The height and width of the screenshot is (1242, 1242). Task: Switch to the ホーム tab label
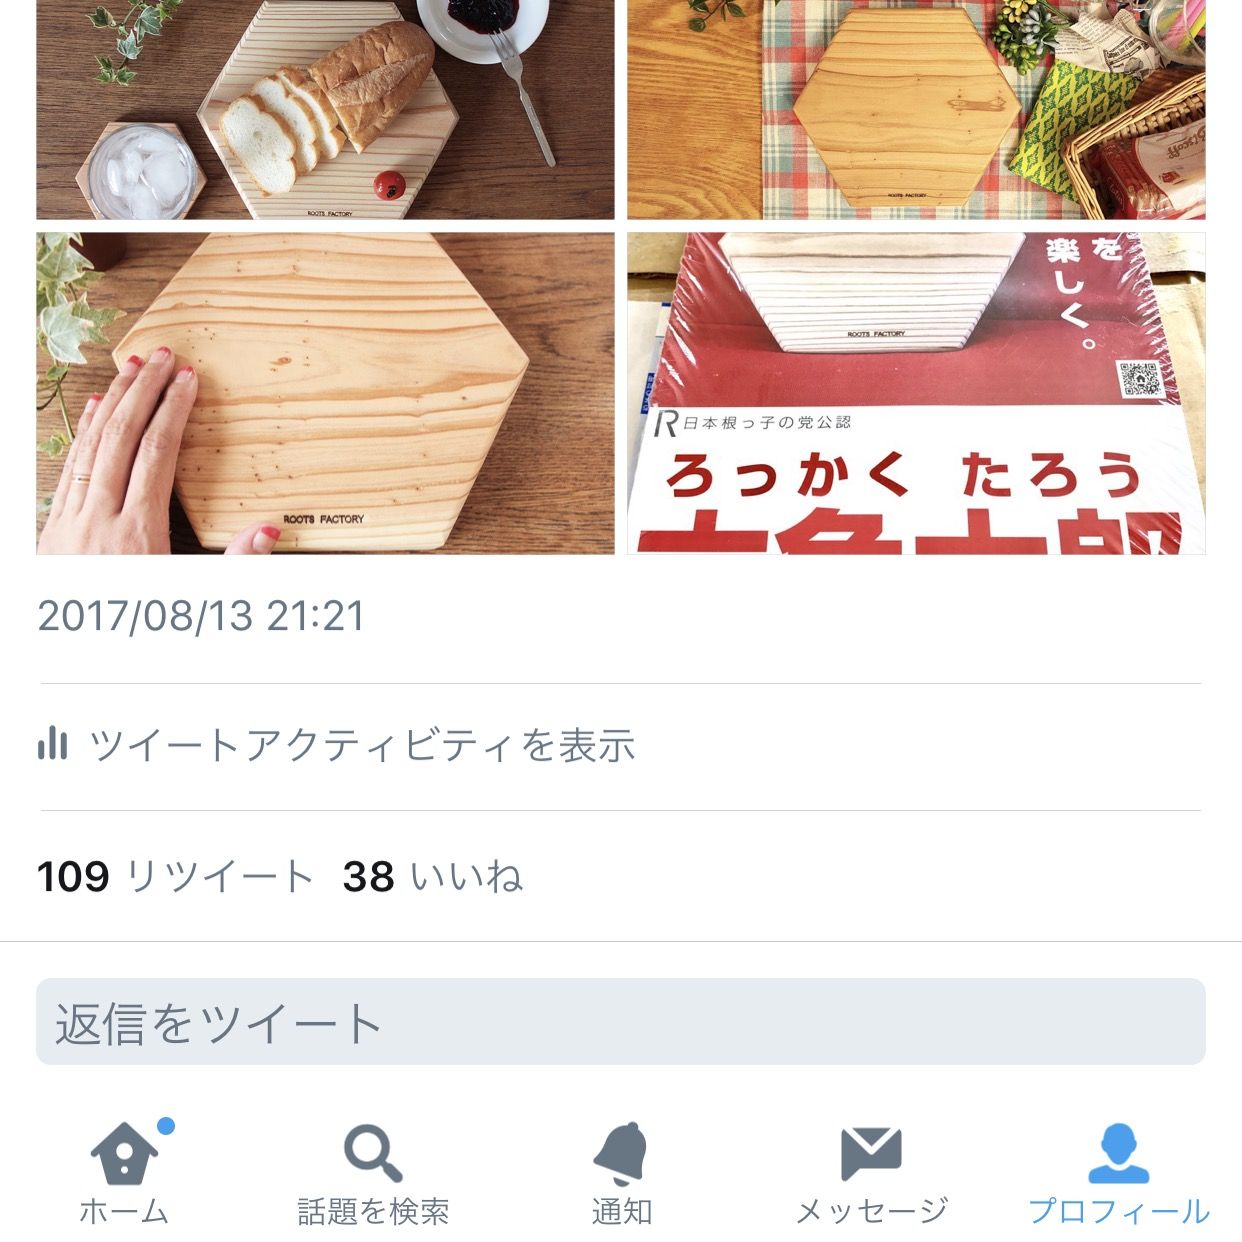coord(124,1211)
